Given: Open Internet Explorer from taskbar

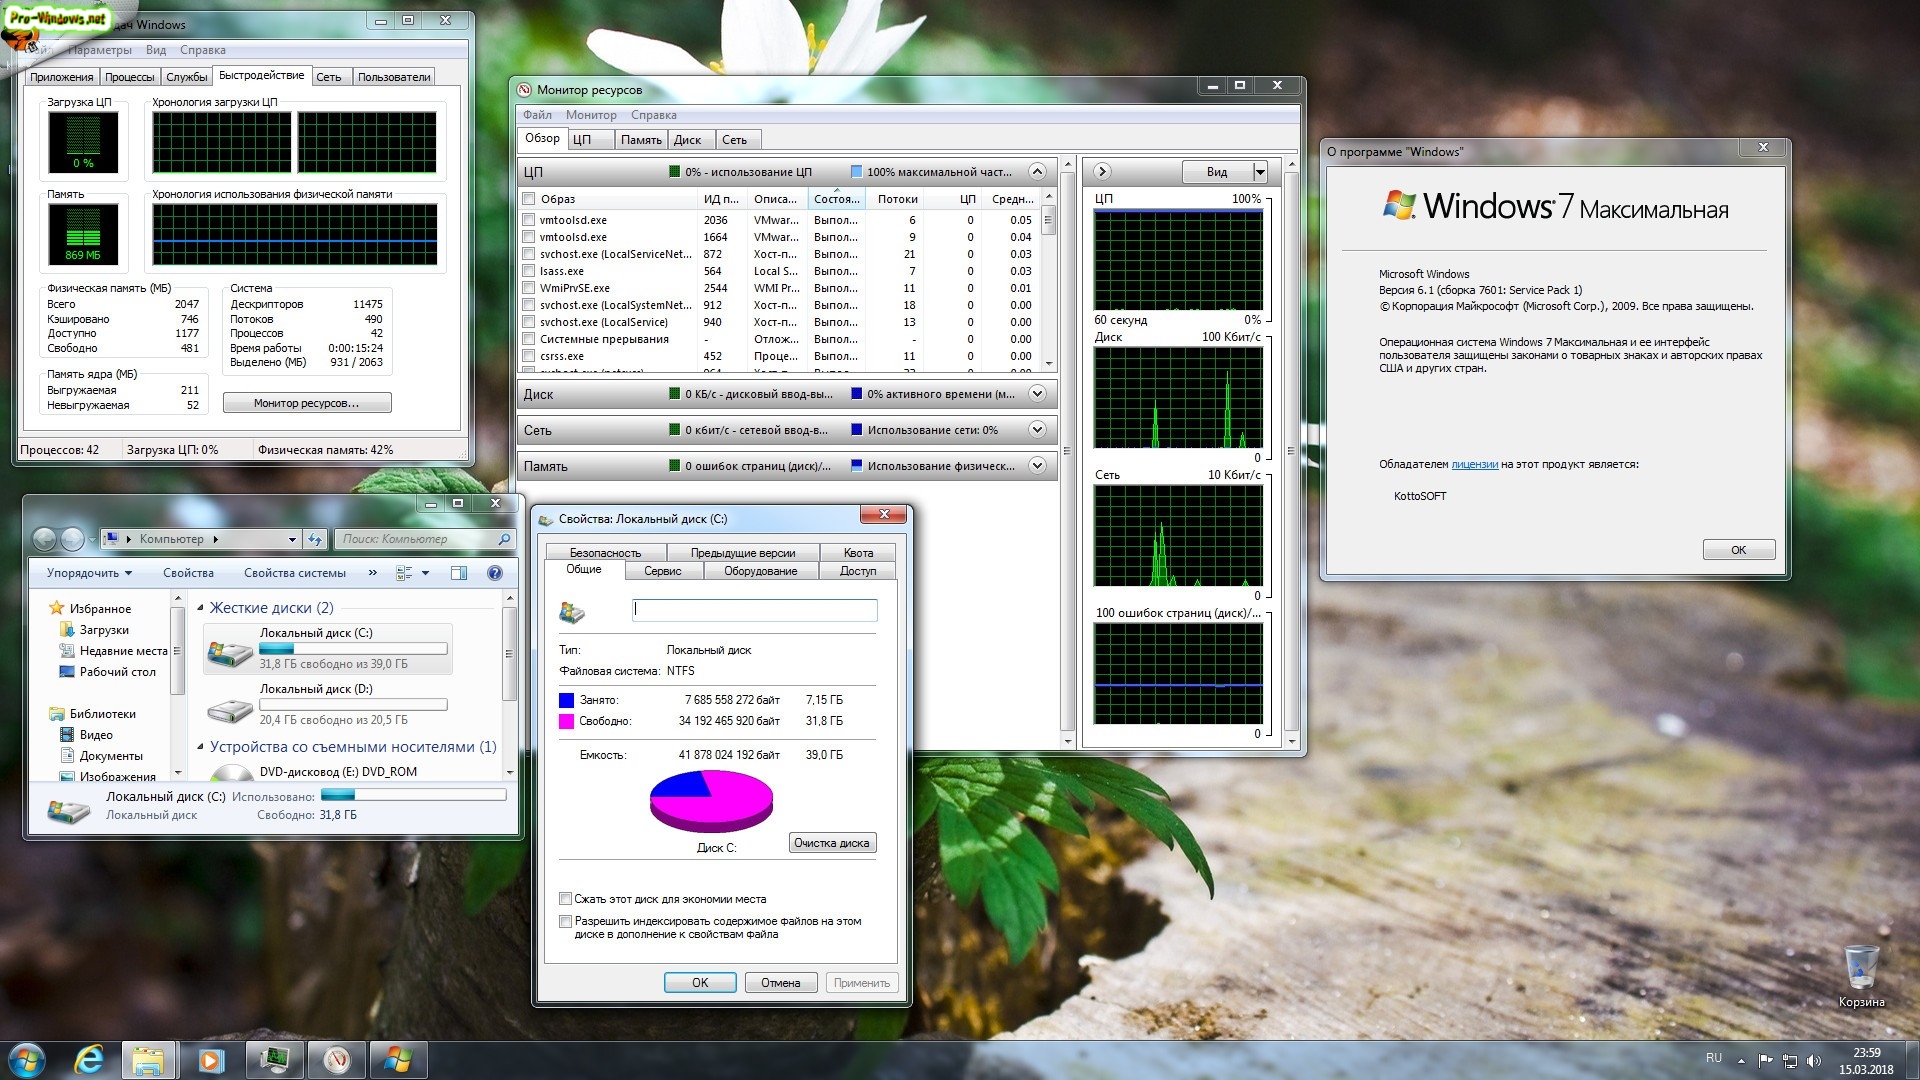Looking at the screenshot, I should [89, 1060].
